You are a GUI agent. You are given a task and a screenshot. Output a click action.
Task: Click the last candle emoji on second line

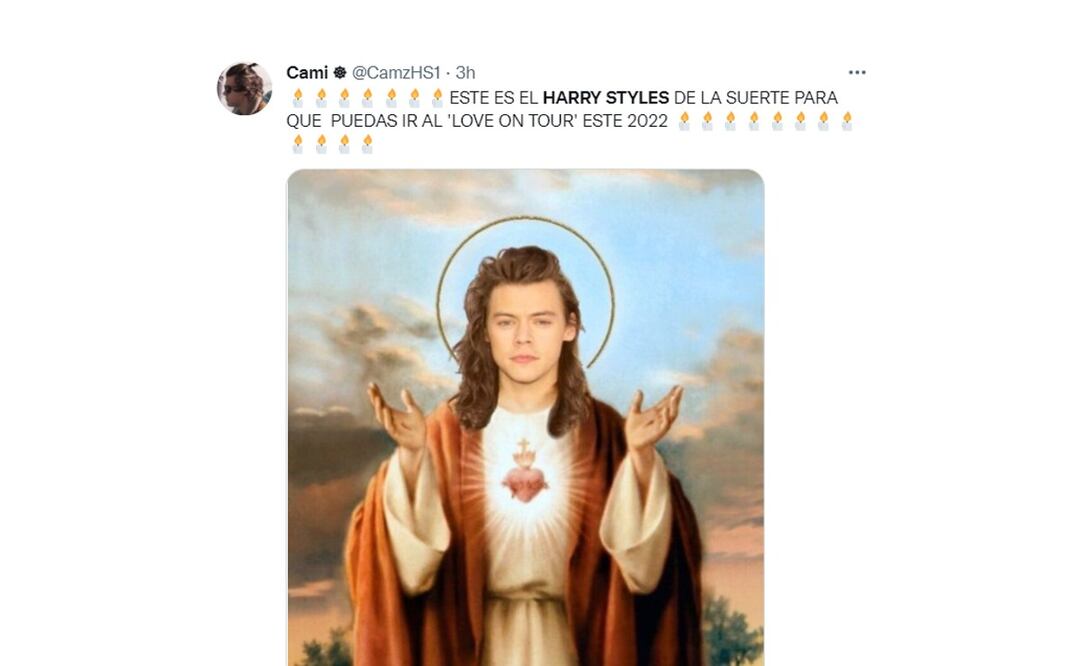pos(847,121)
